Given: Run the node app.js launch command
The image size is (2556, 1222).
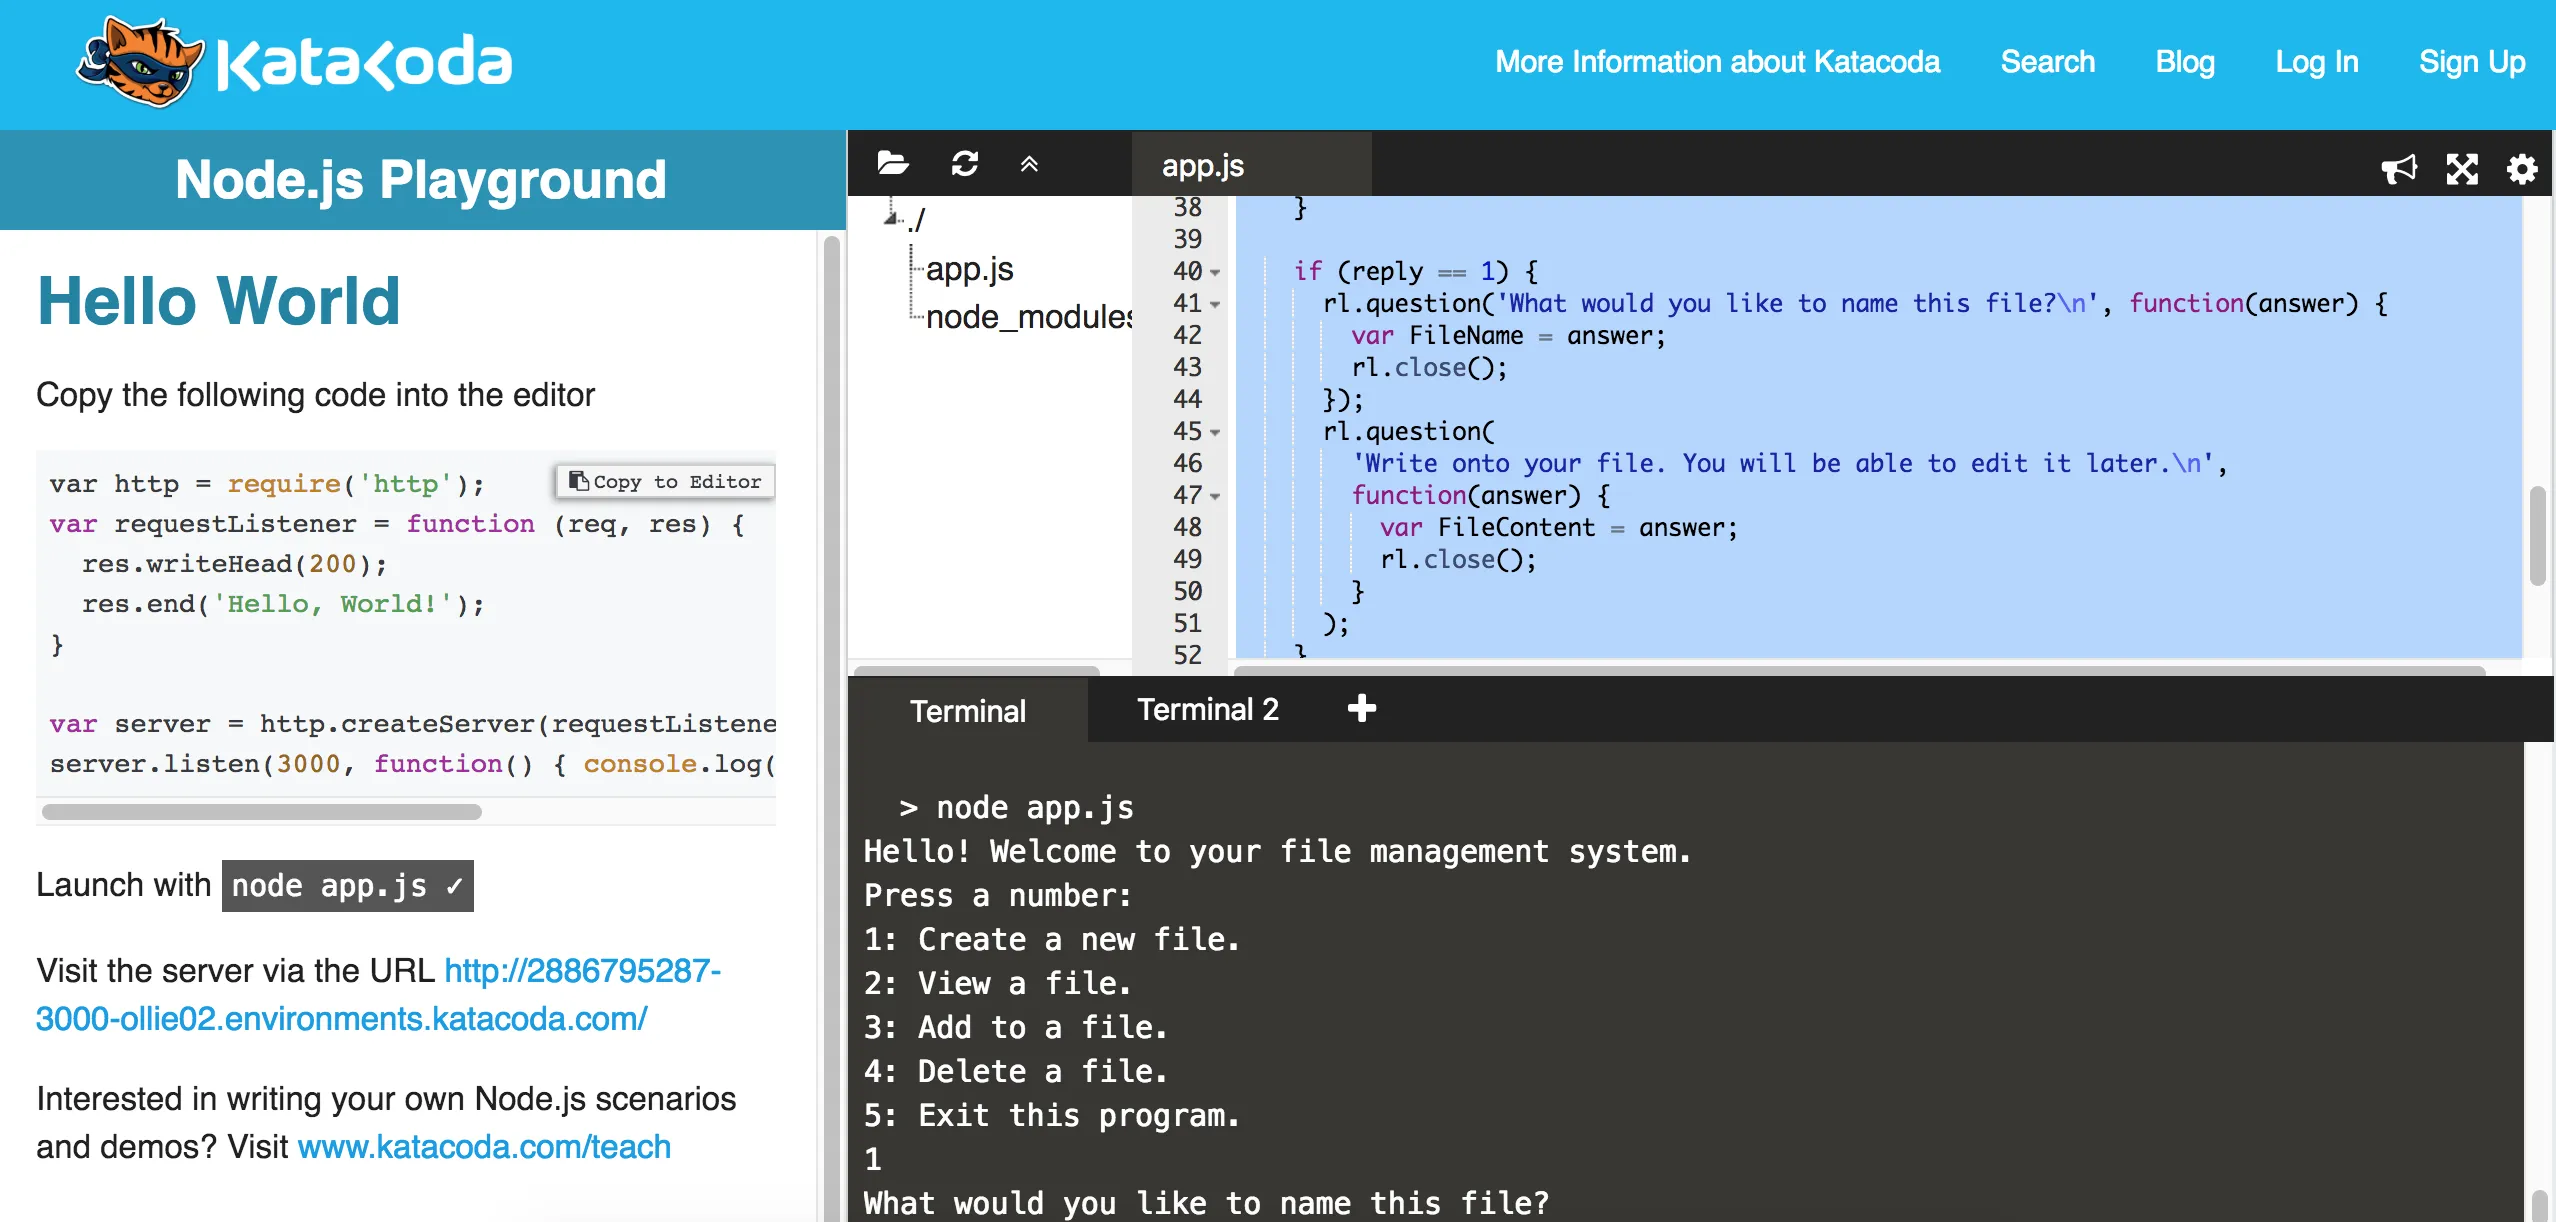Looking at the screenshot, I should tap(347, 886).
